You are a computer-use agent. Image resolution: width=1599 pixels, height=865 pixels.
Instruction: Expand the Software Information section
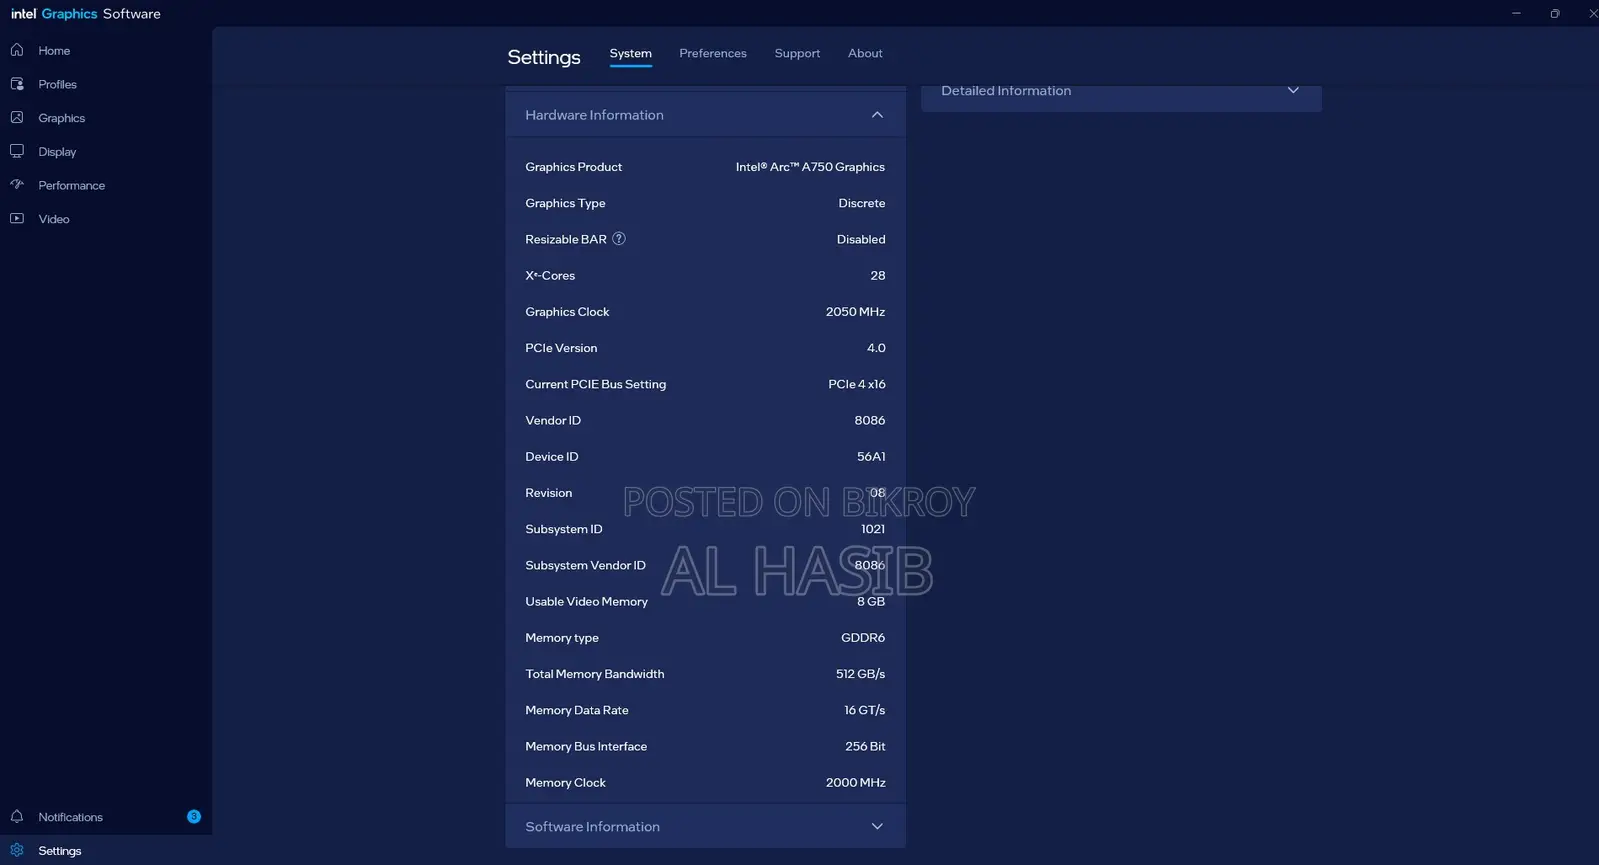pyautogui.click(x=877, y=827)
